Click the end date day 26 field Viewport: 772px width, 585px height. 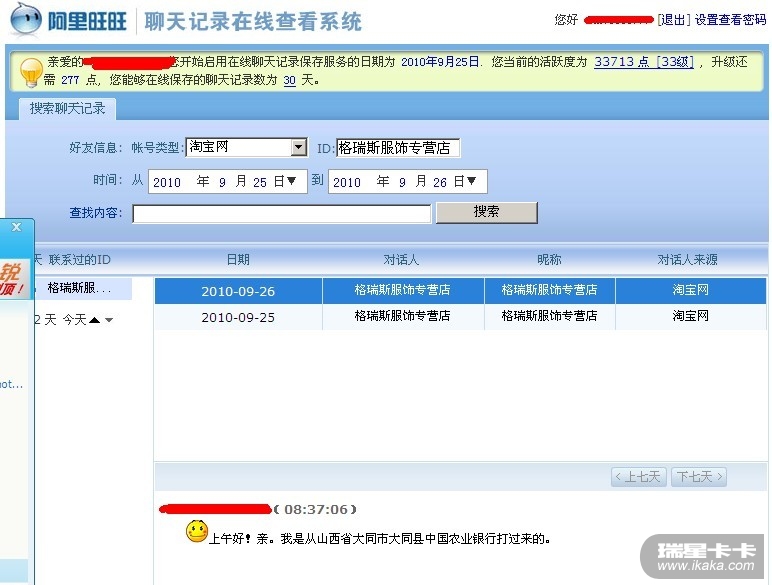click(440, 182)
